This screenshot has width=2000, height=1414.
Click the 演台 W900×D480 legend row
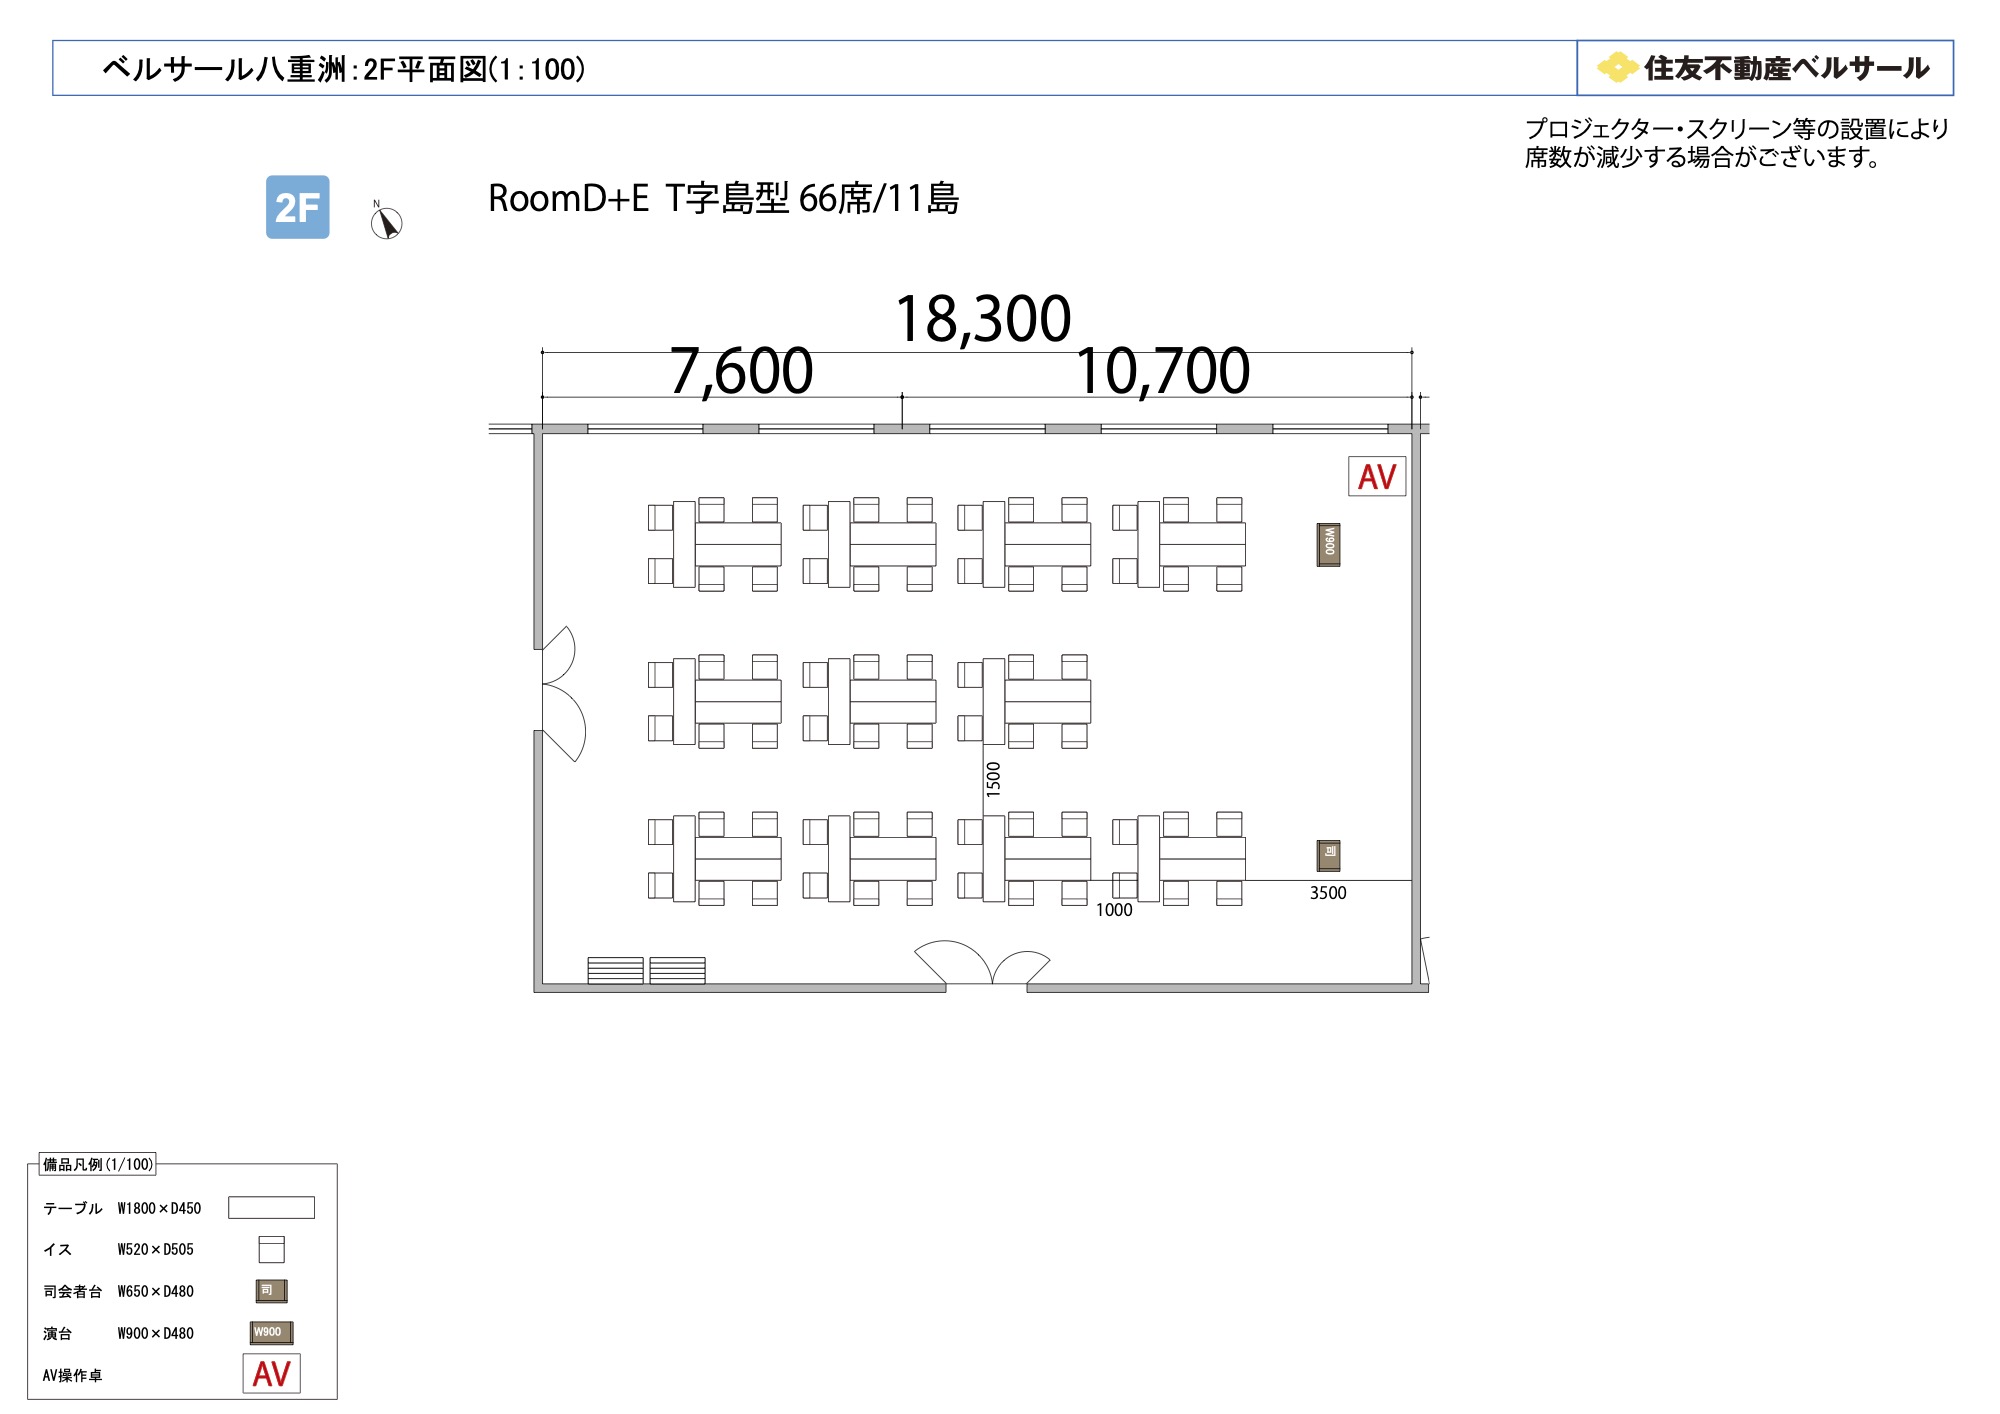[x=168, y=1333]
